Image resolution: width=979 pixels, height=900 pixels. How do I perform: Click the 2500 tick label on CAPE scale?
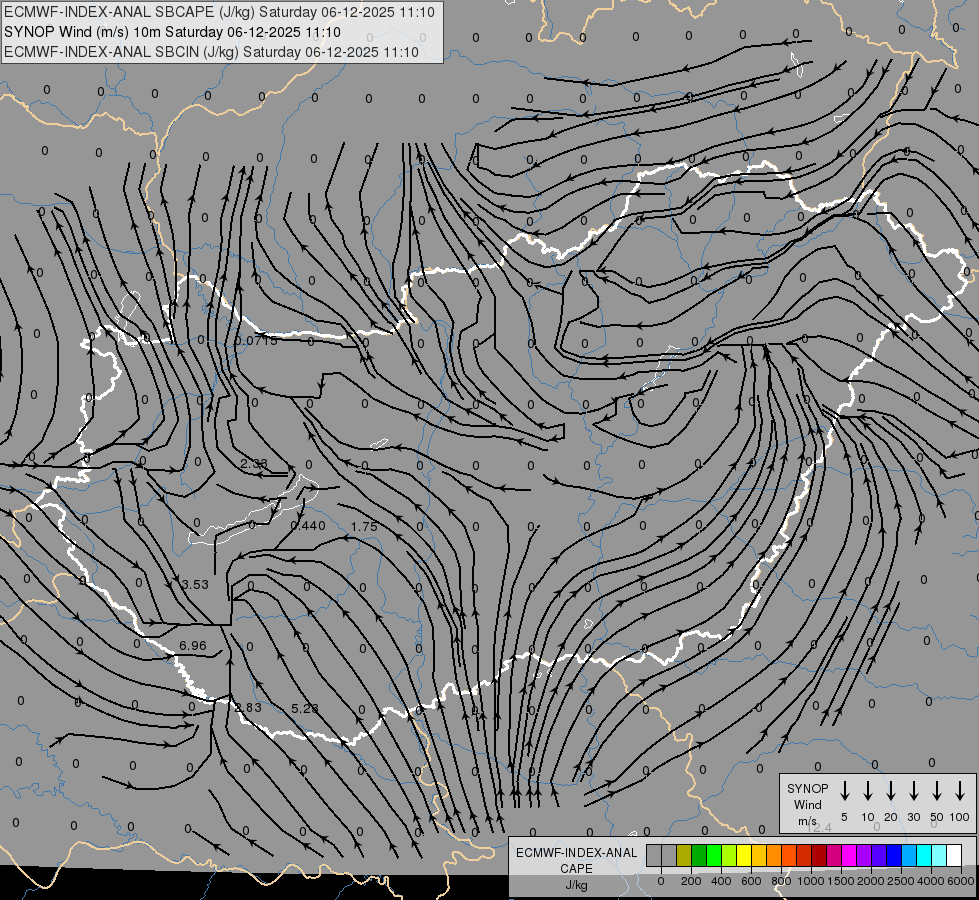[901, 881]
